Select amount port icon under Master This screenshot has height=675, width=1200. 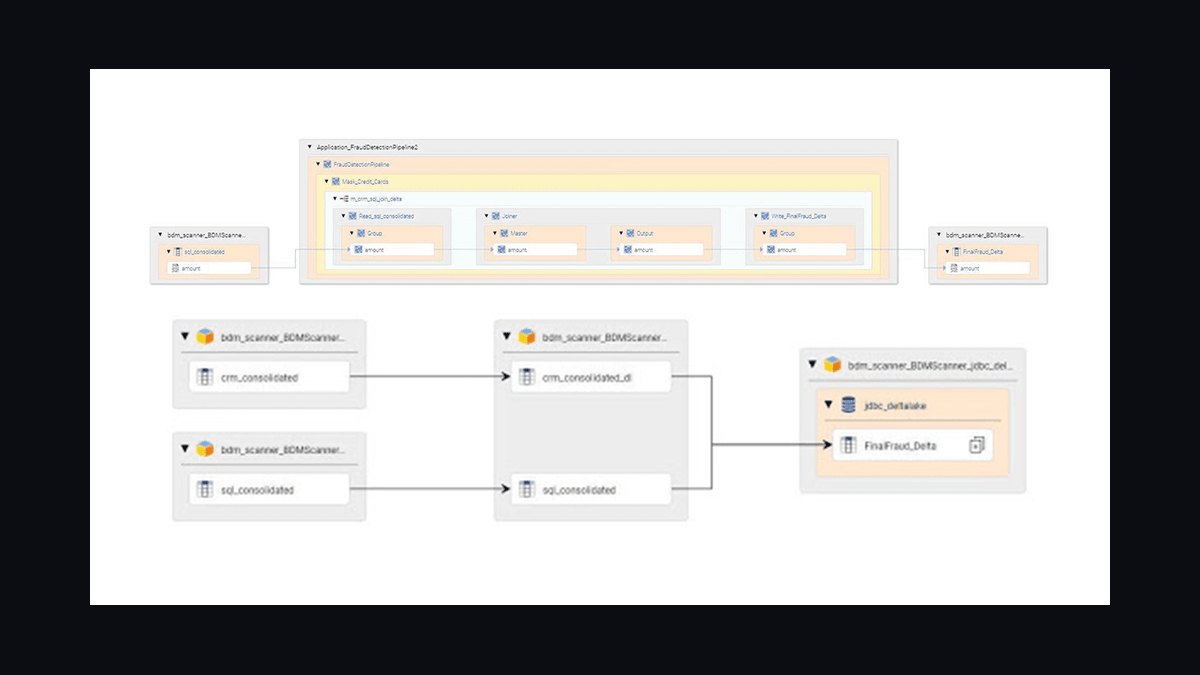tap(502, 249)
